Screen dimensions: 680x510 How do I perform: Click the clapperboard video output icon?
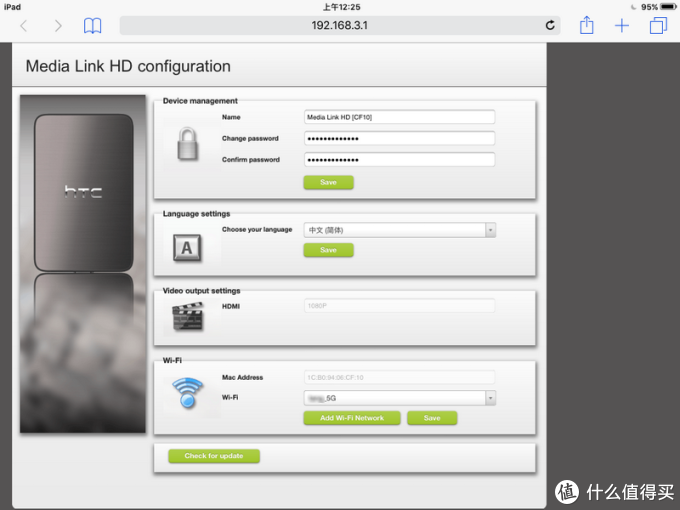187,316
